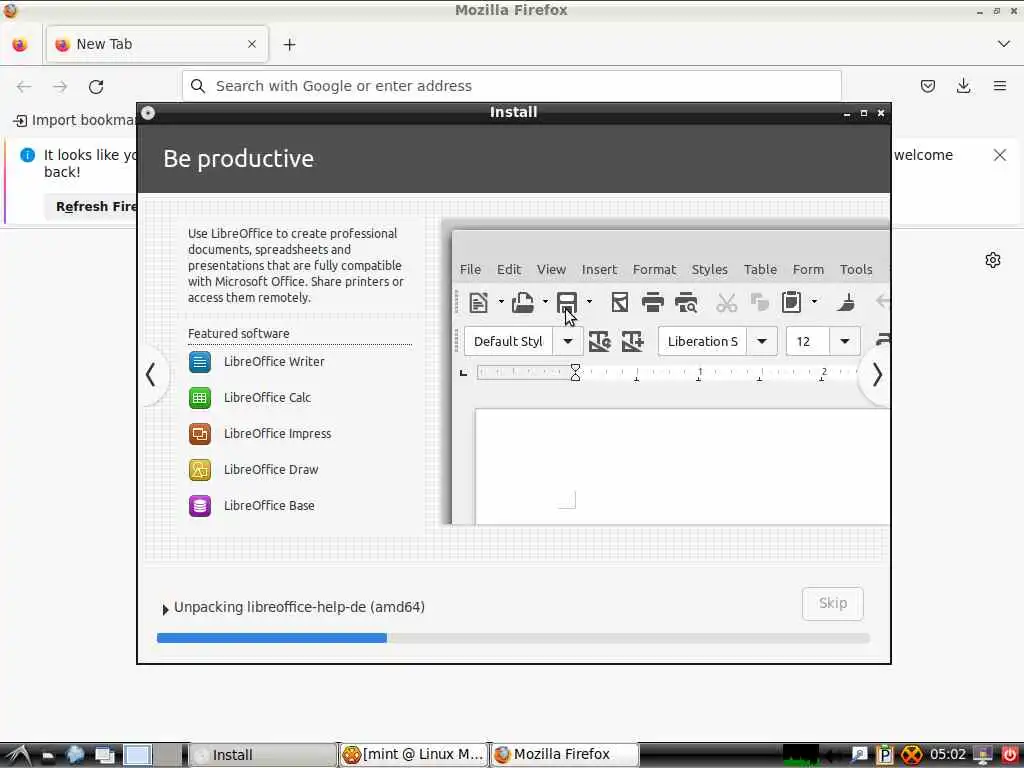Click the Install window menu icon
This screenshot has height=768, width=1024.
click(x=148, y=113)
